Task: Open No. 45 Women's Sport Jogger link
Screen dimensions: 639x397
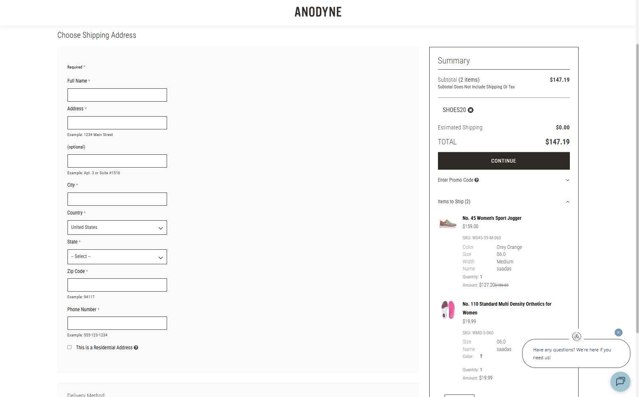Action: pos(492,218)
